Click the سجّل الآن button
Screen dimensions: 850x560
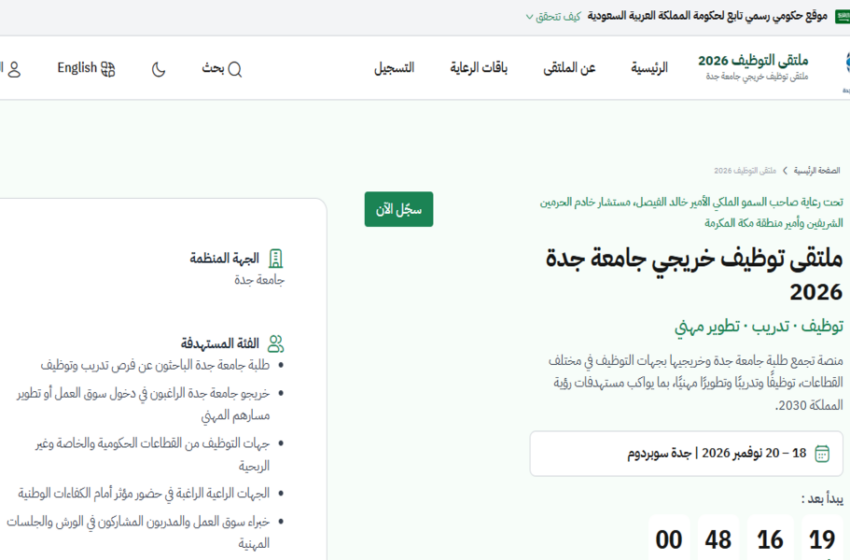tap(398, 209)
